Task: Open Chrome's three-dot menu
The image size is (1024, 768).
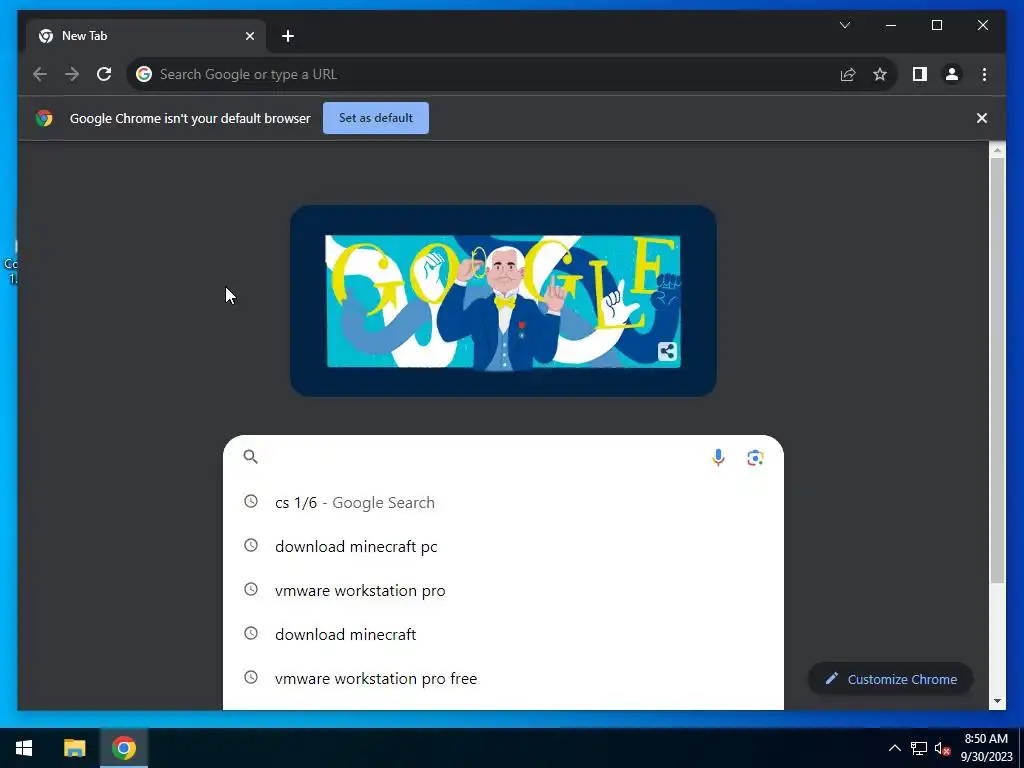Action: [984, 74]
